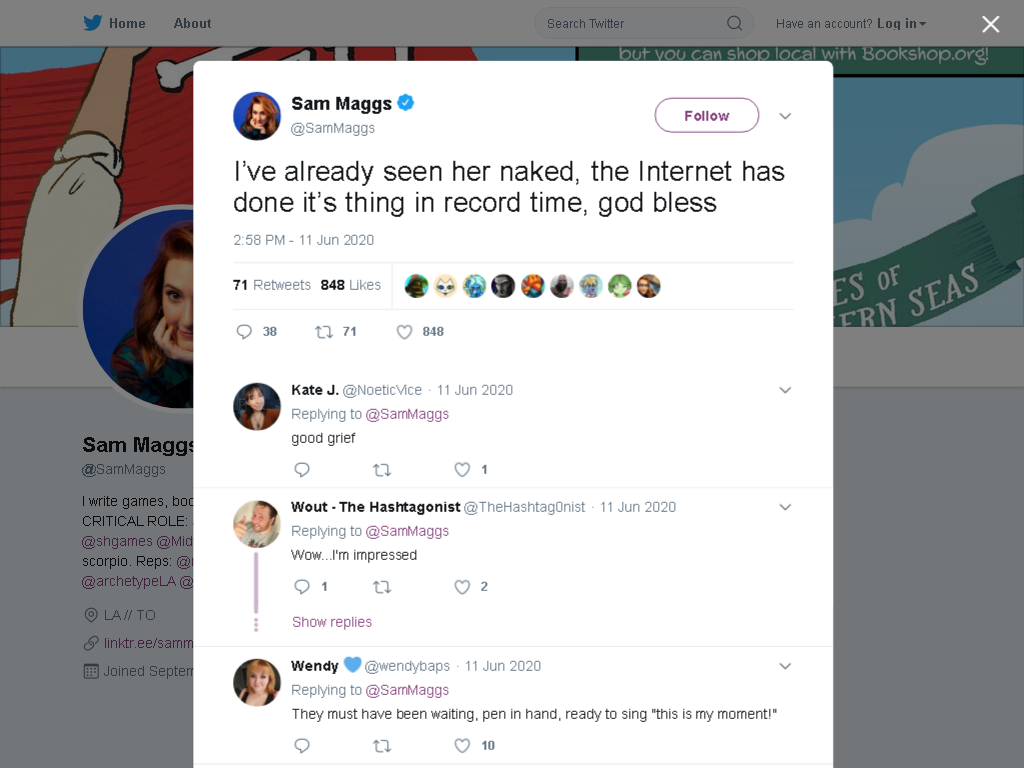Expand options chevron on Wendy's reply
This screenshot has width=1024, height=768.
click(x=785, y=666)
